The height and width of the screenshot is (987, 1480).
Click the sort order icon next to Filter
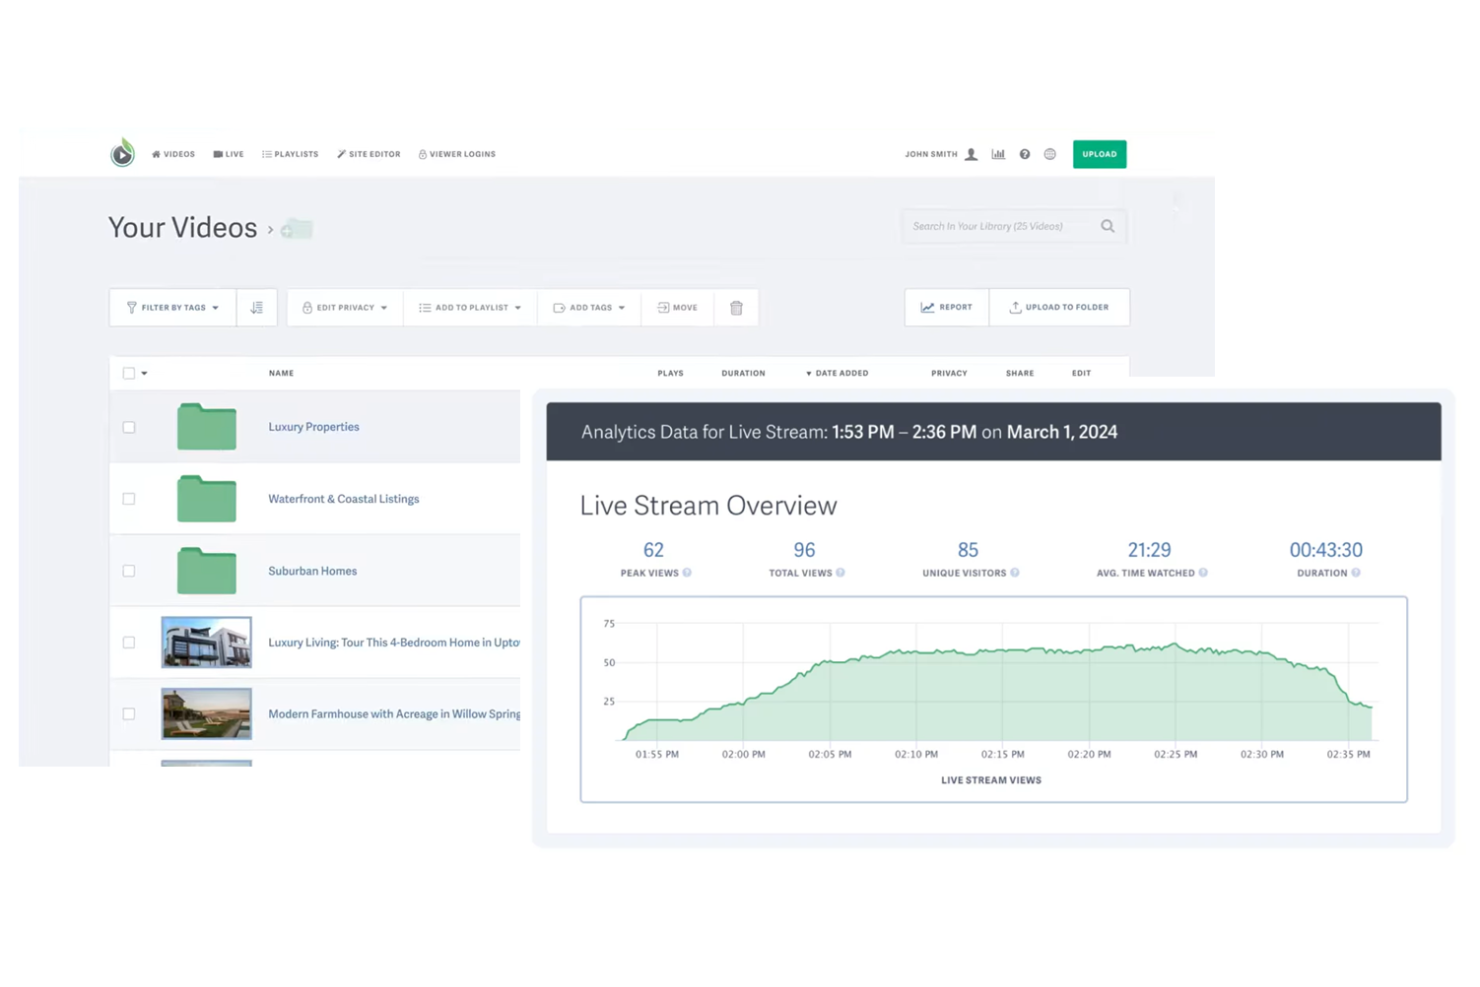tap(256, 307)
